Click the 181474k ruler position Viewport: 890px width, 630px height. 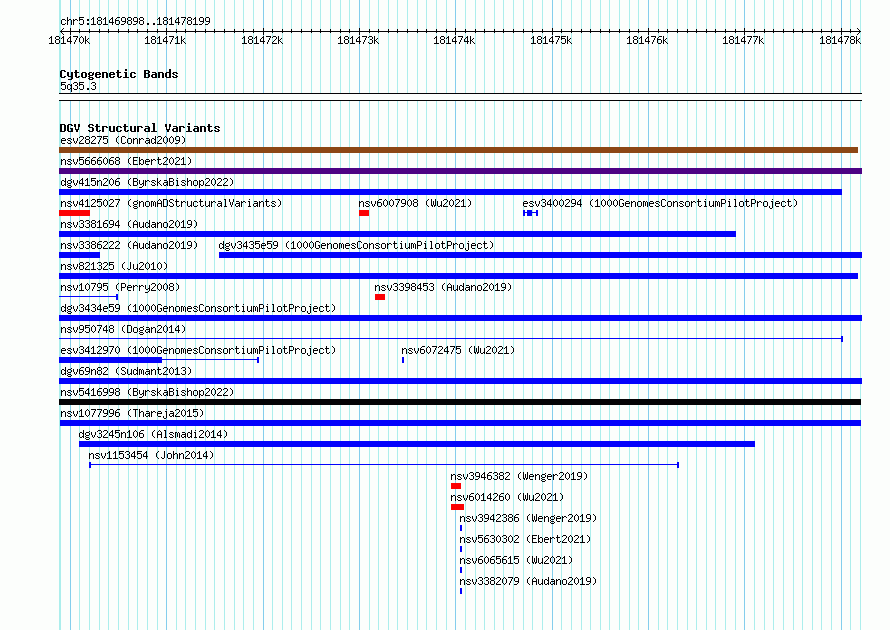(x=454, y=40)
